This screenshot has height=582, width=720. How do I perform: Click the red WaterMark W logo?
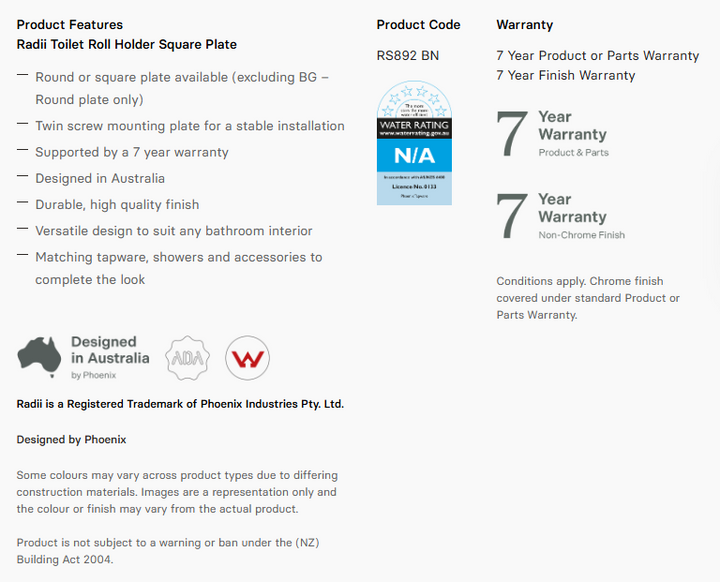[248, 358]
